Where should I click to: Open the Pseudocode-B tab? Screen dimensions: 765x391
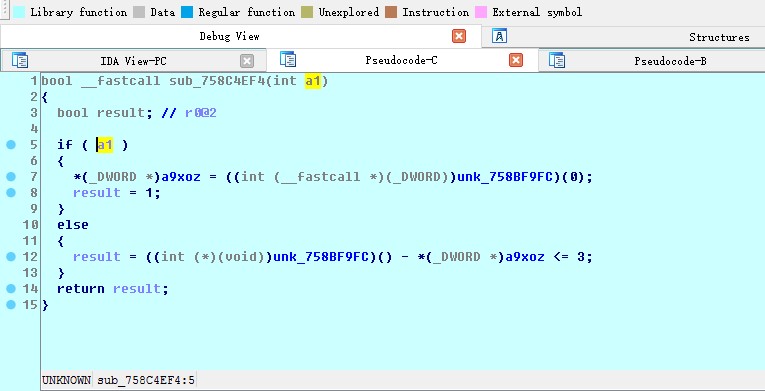coord(670,61)
